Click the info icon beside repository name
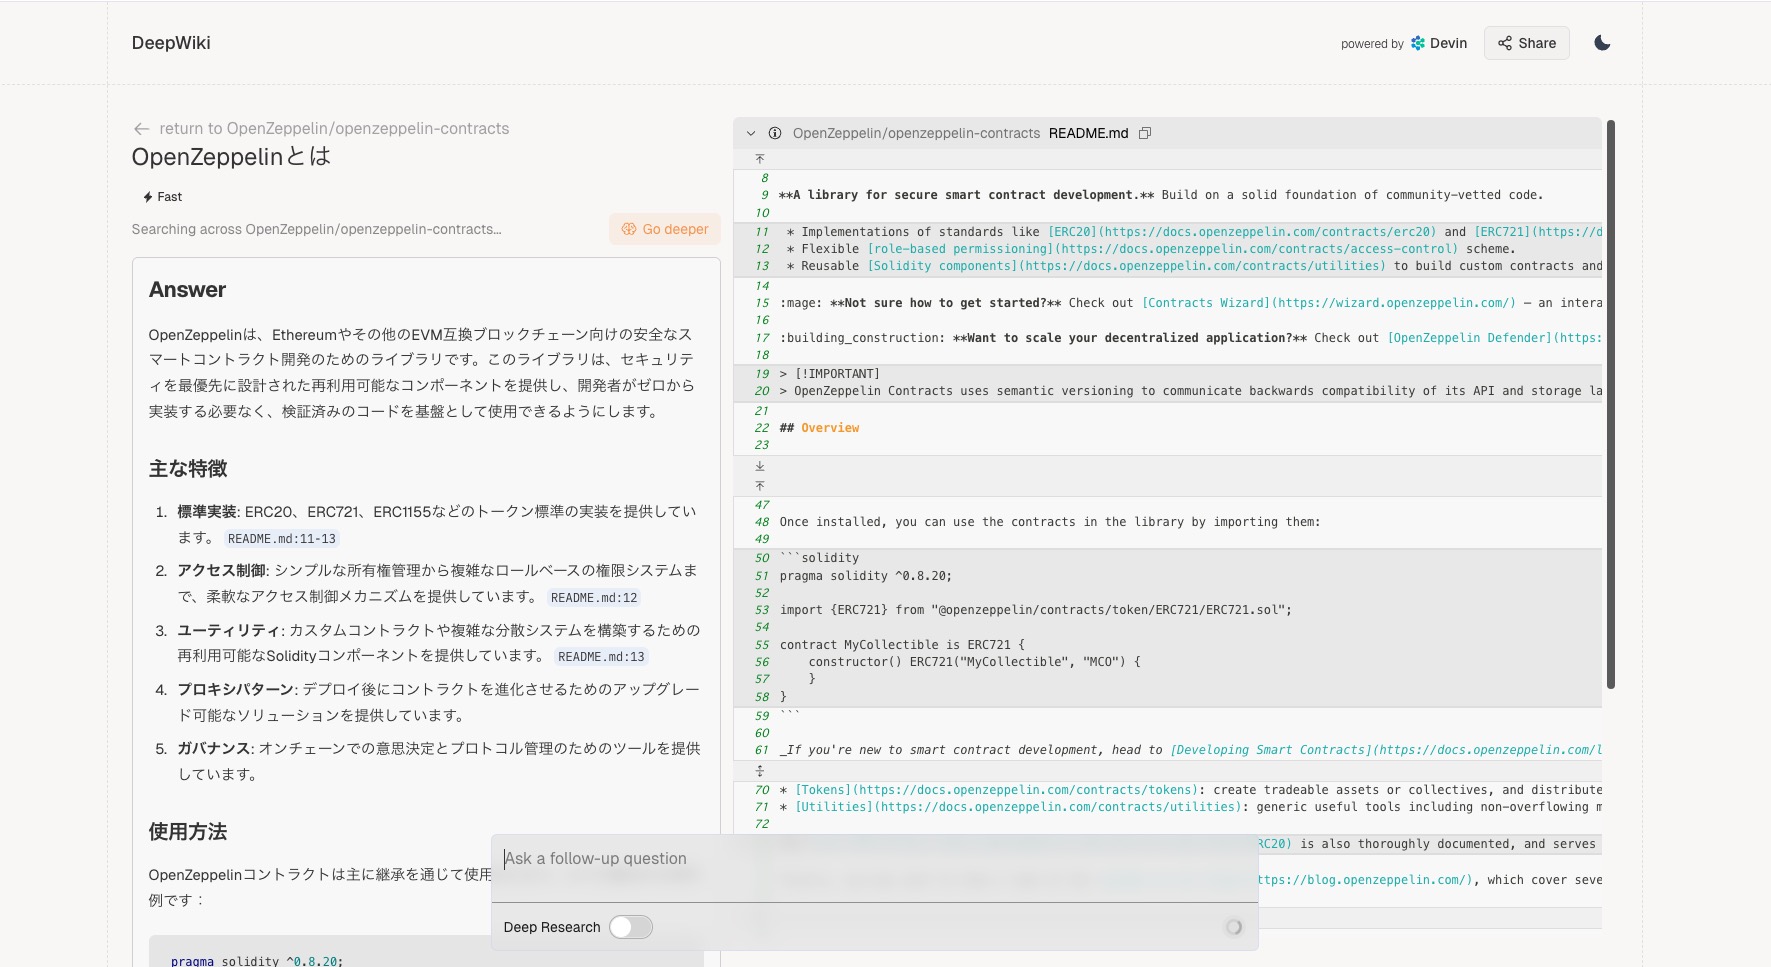The height and width of the screenshot is (967, 1771). tap(775, 133)
